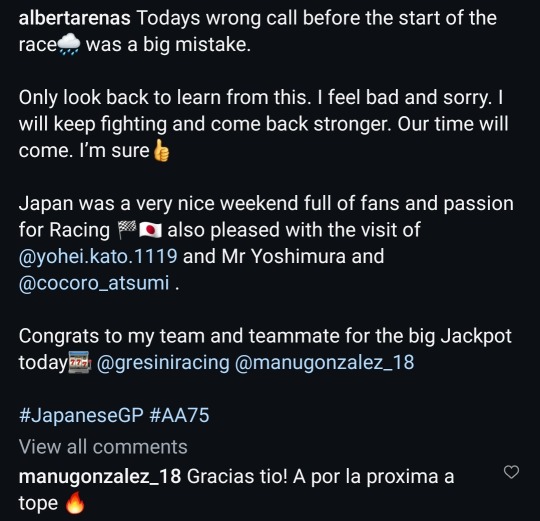Screen dimensions: 540x521
Task: Open the @manugonzalez_18 mention in the caption
Action: tap(324, 363)
